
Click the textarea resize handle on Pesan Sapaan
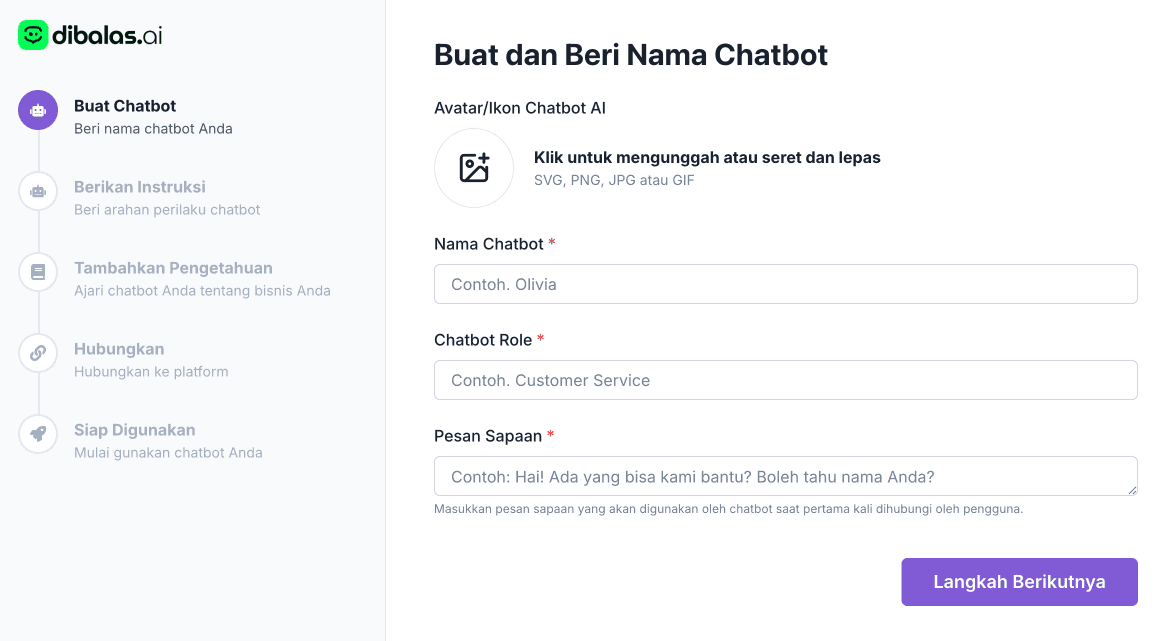tap(1132, 491)
